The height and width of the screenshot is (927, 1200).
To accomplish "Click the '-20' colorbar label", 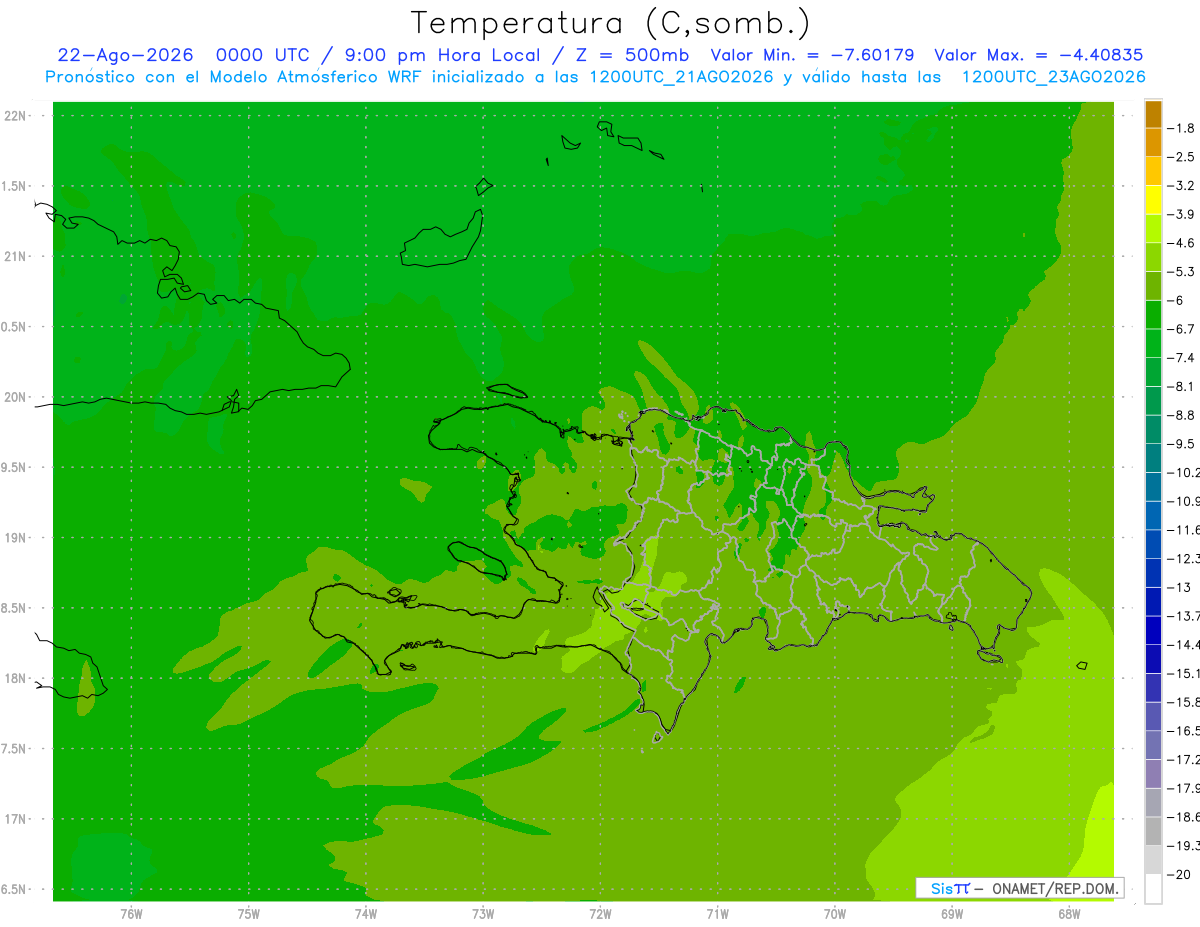I will 1180,874.
